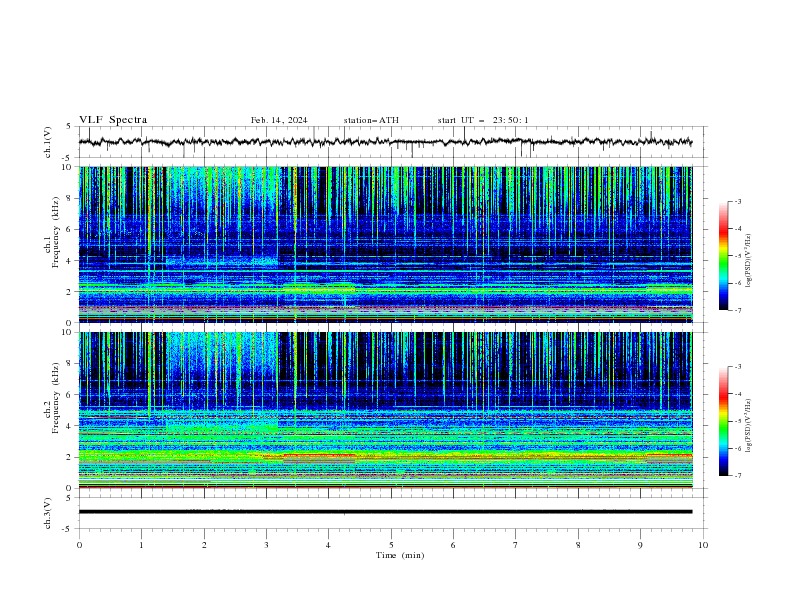Click the "Time (min)" axis label

click(x=400, y=555)
